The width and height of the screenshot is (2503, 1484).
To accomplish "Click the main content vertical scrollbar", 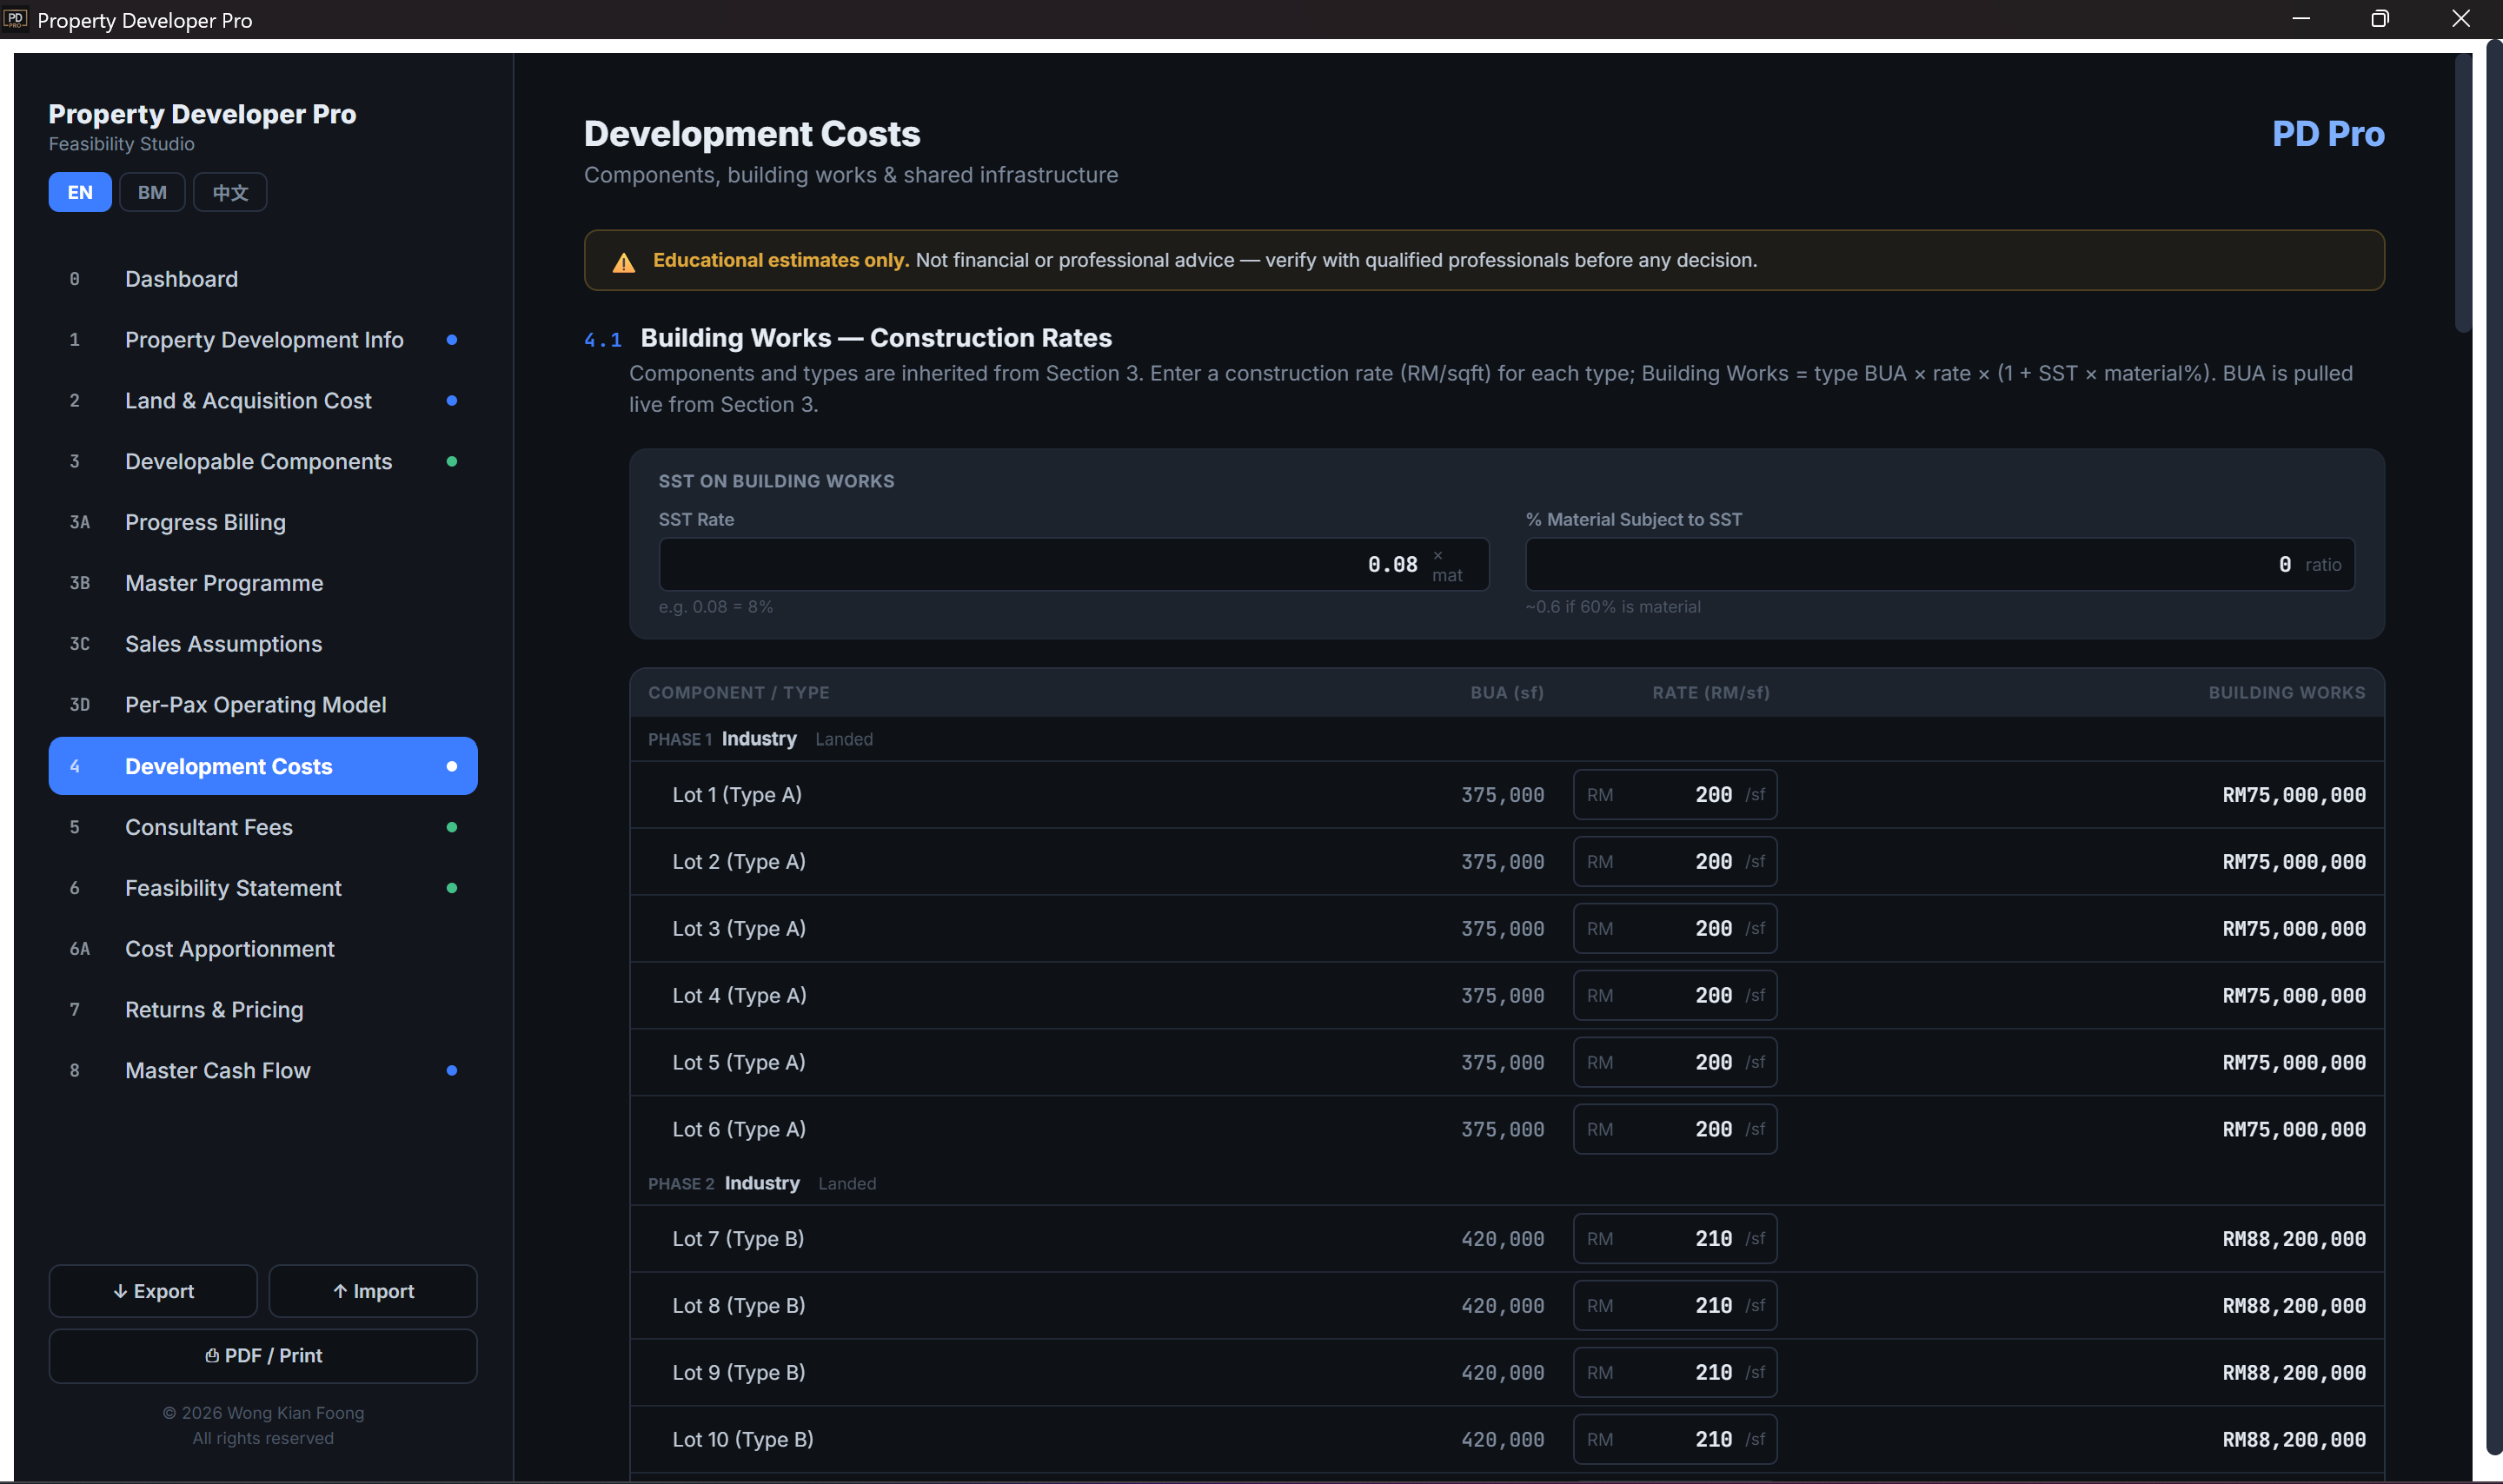I will coord(2464,195).
